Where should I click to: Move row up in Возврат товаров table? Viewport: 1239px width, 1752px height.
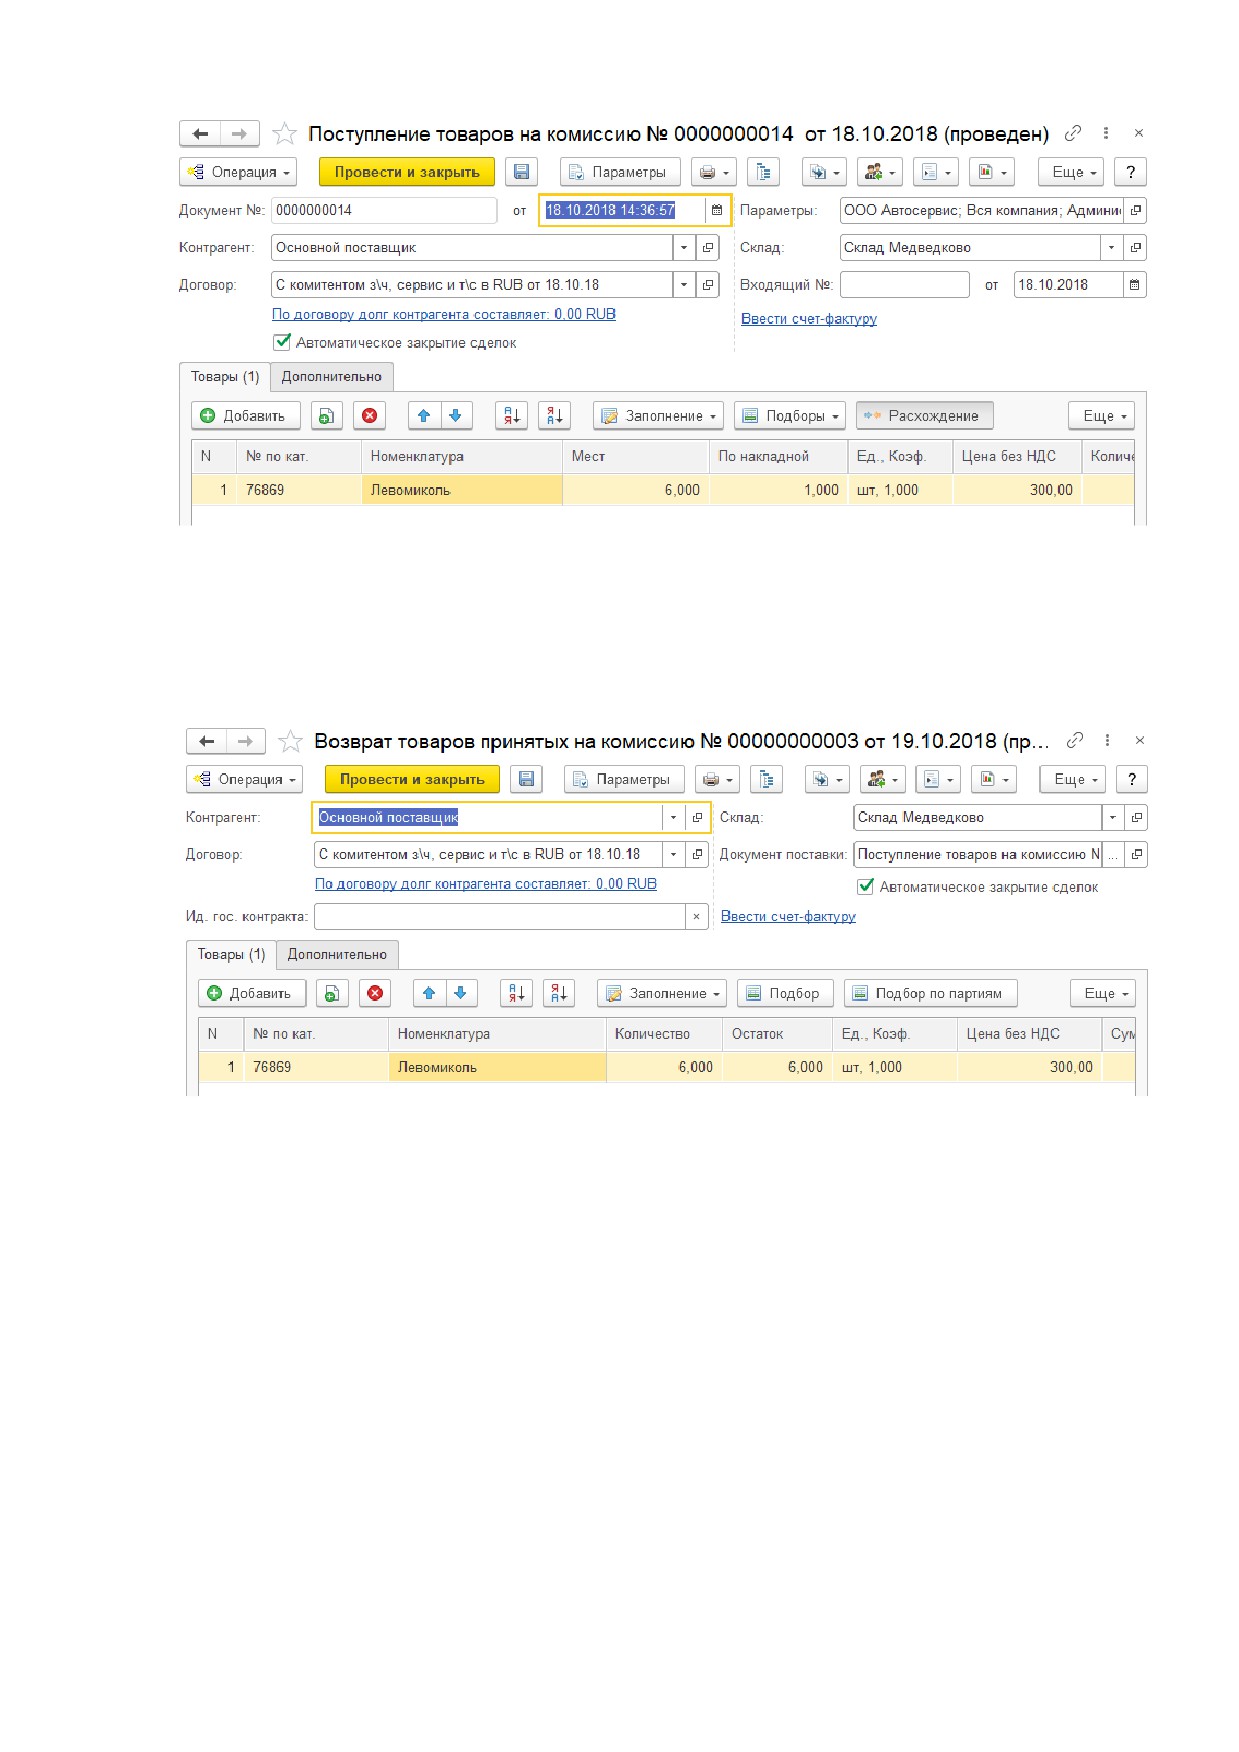(x=429, y=993)
